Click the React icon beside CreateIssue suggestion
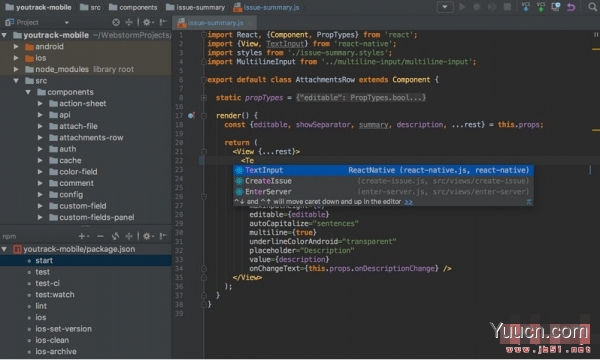This screenshot has width=600, height=360. 239,181
